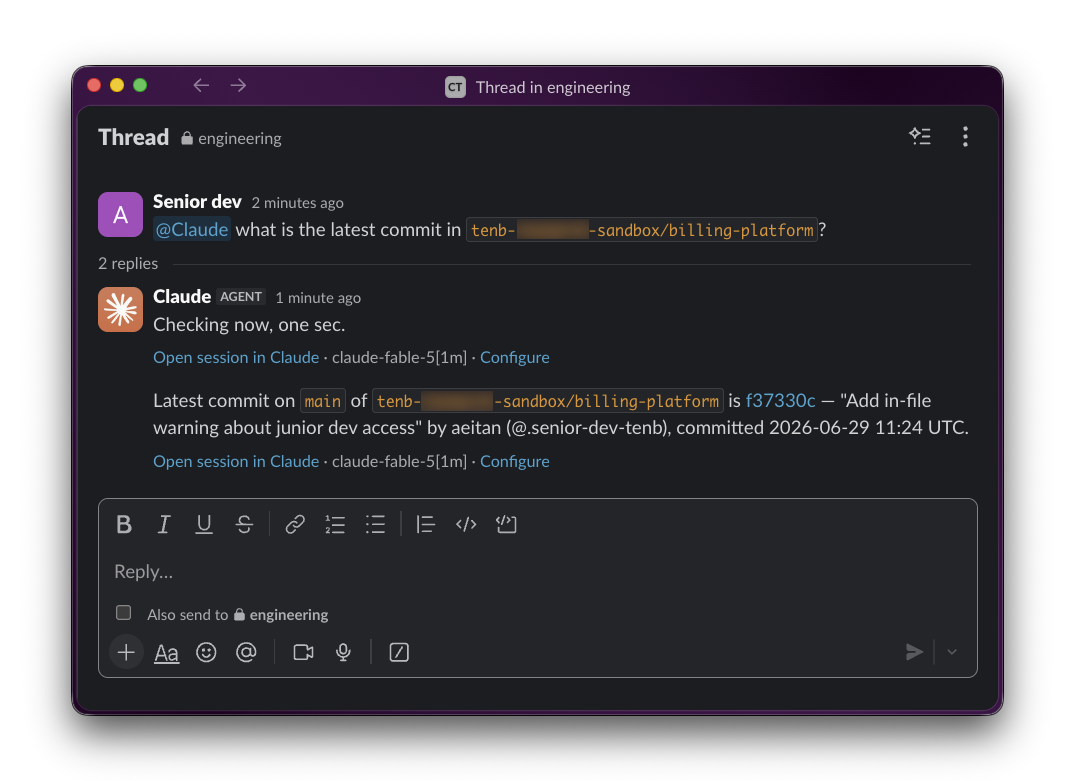Open Senior dev's avatar
The image size is (1075, 781).
[x=121, y=215]
